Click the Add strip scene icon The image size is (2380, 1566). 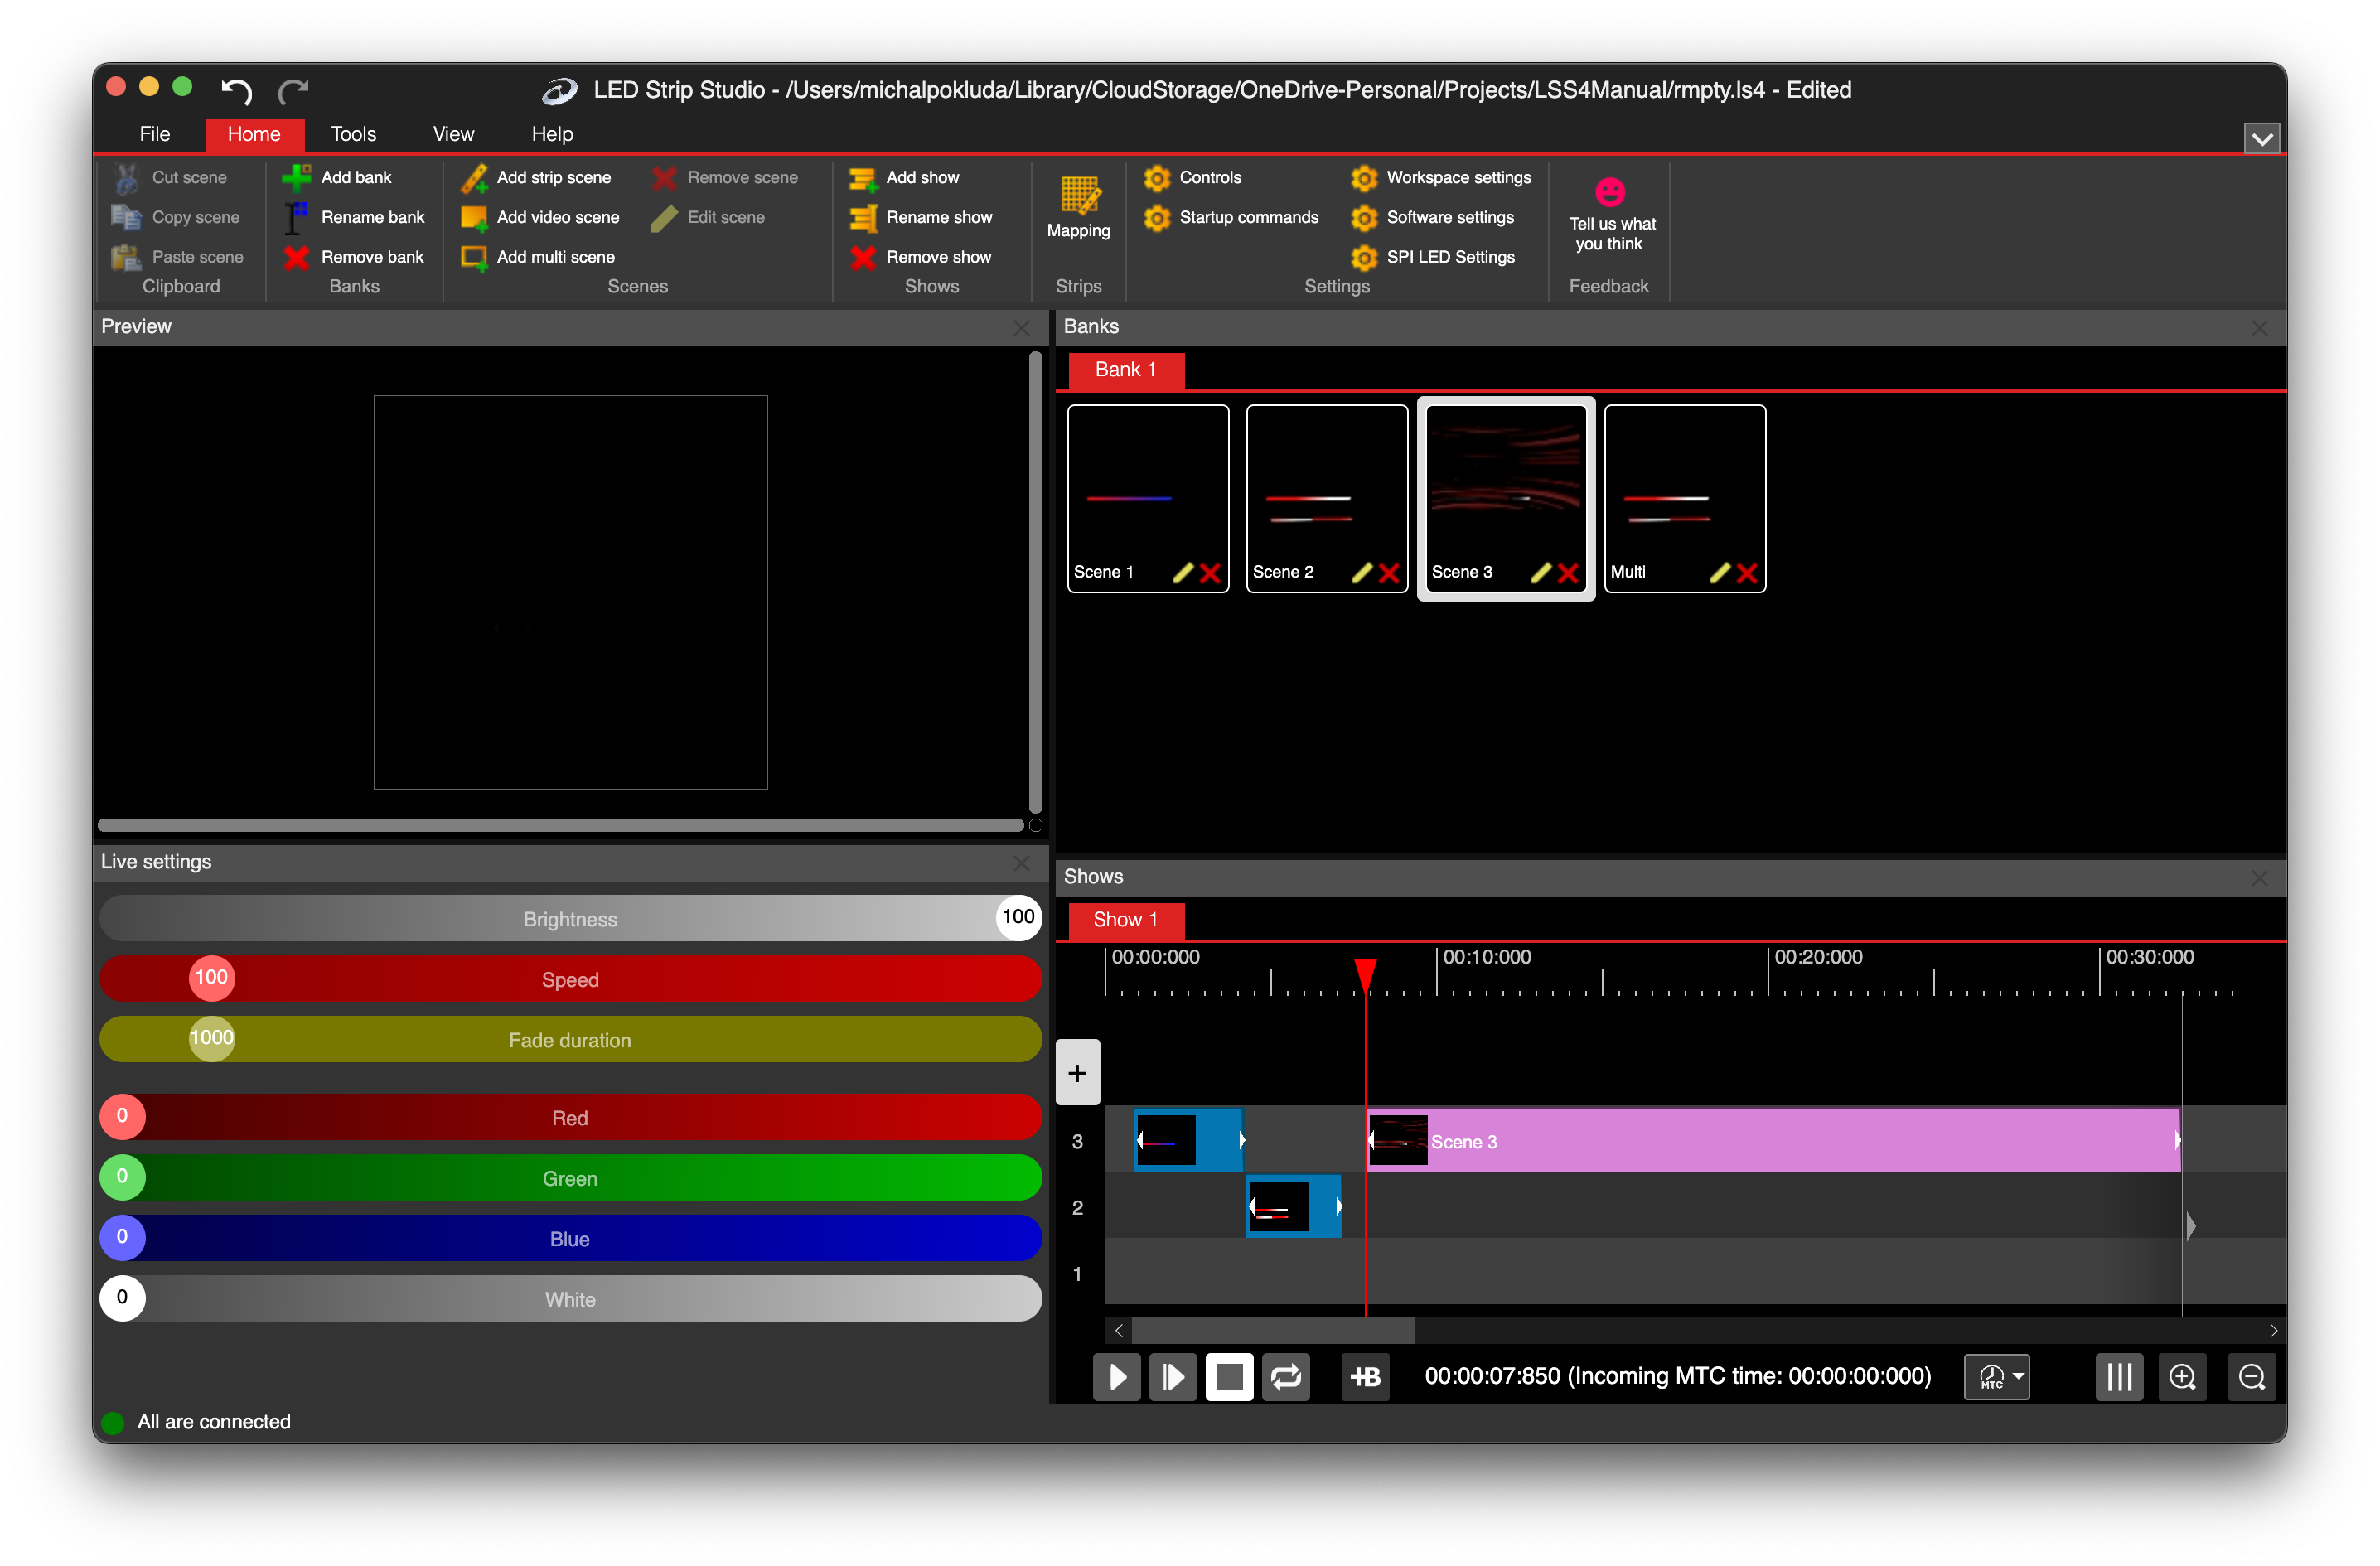pos(474,177)
